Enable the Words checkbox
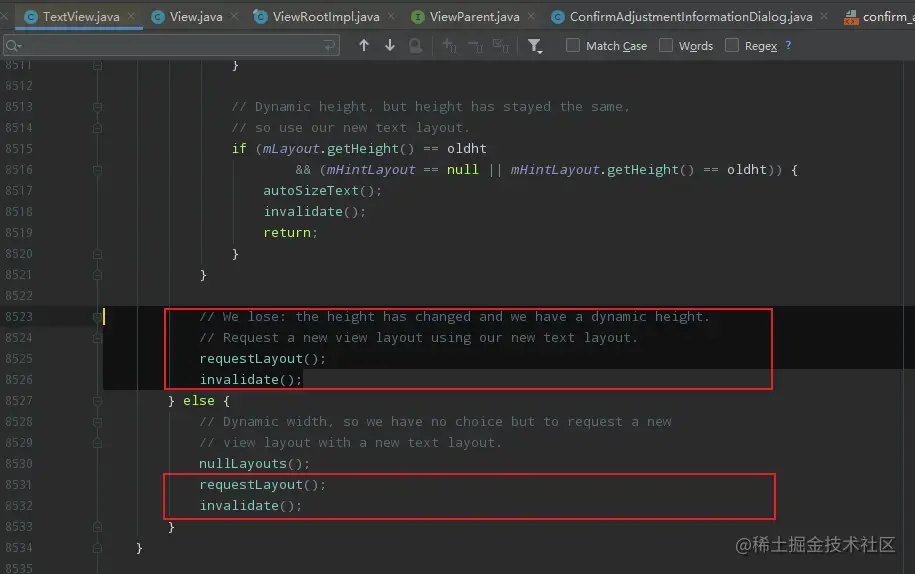The image size is (915, 574). (x=666, y=45)
